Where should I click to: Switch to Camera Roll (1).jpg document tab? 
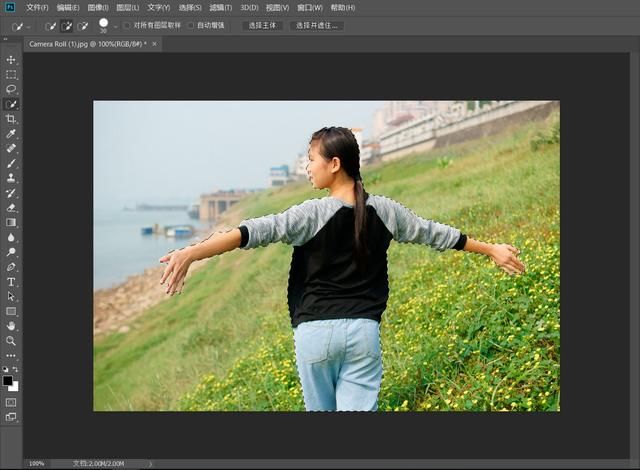click(88, 44)
